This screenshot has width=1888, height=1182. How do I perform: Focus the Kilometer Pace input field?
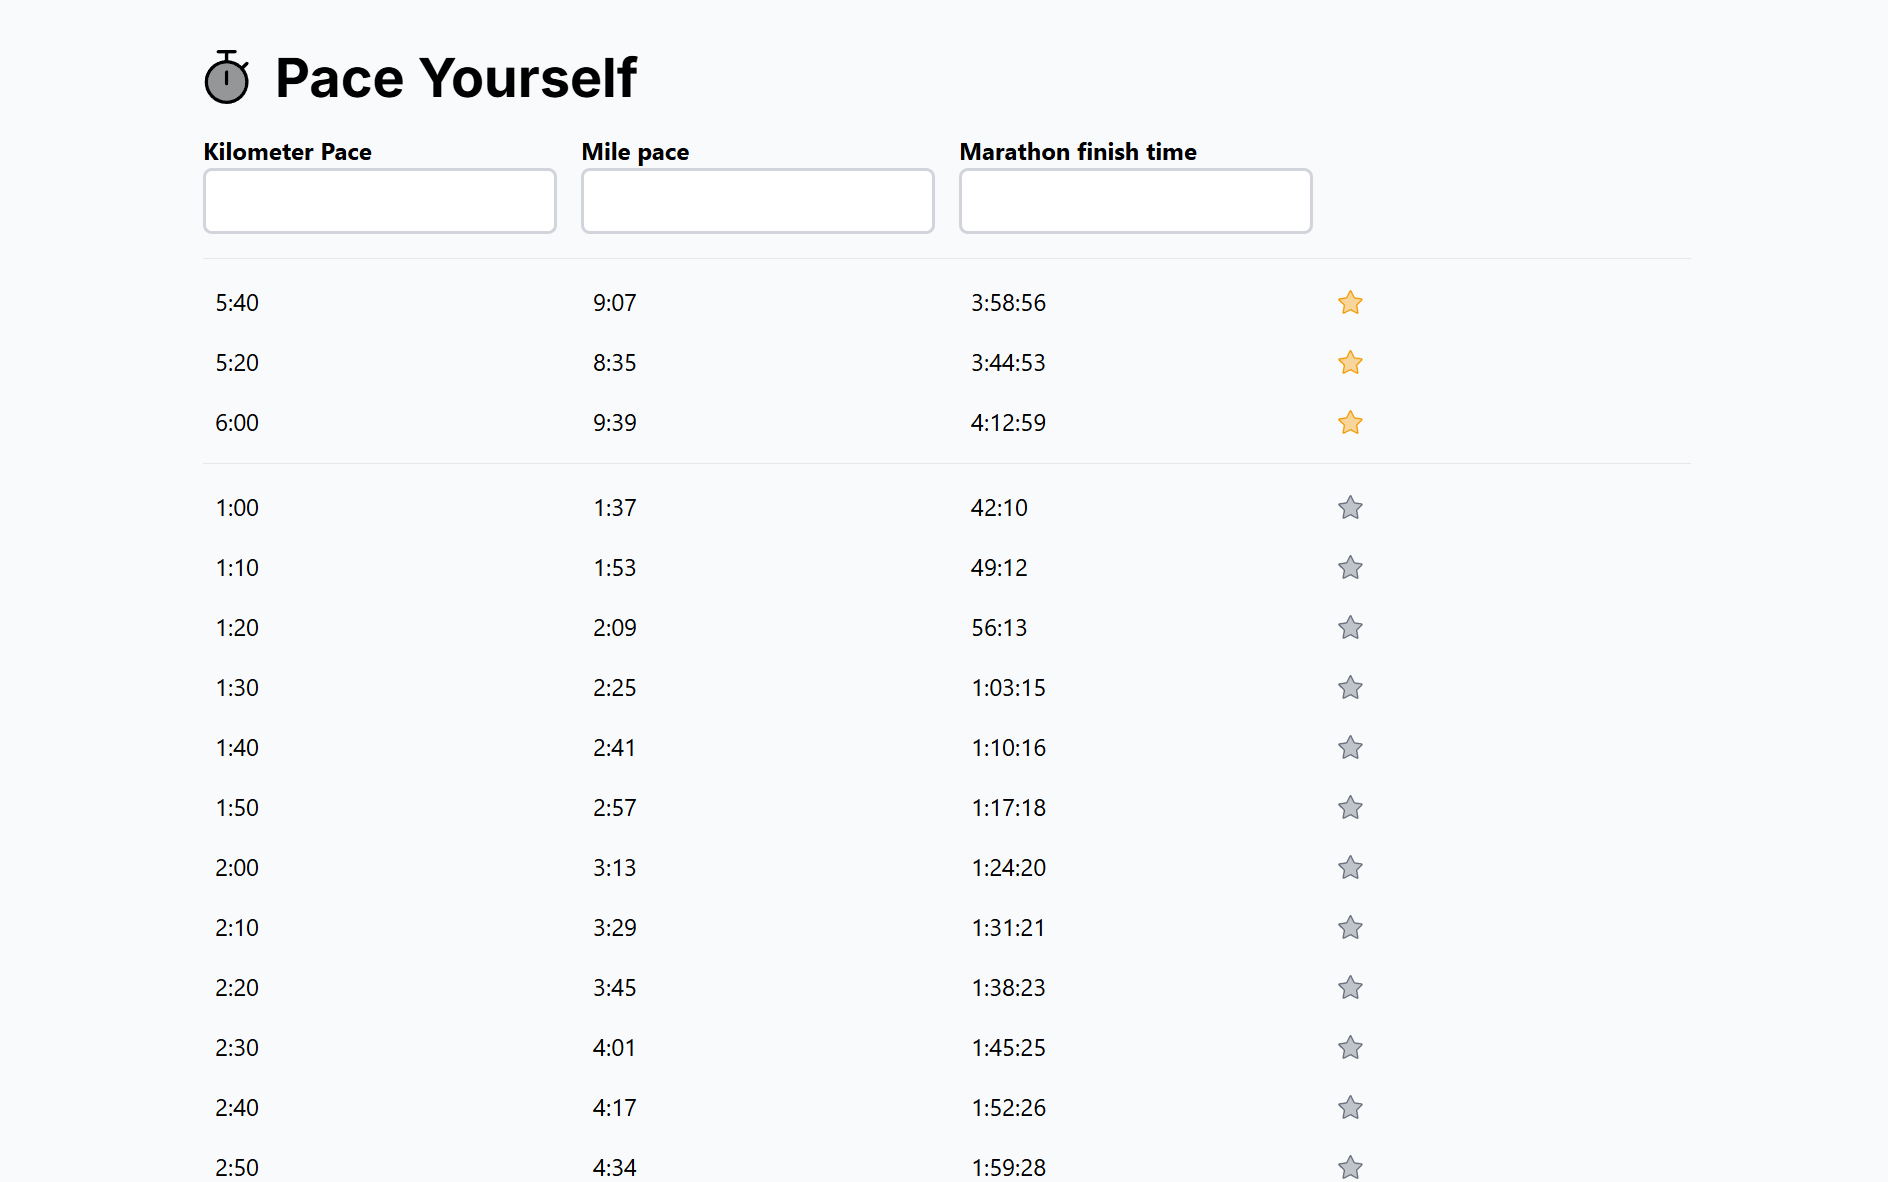(x=380, y=201)
